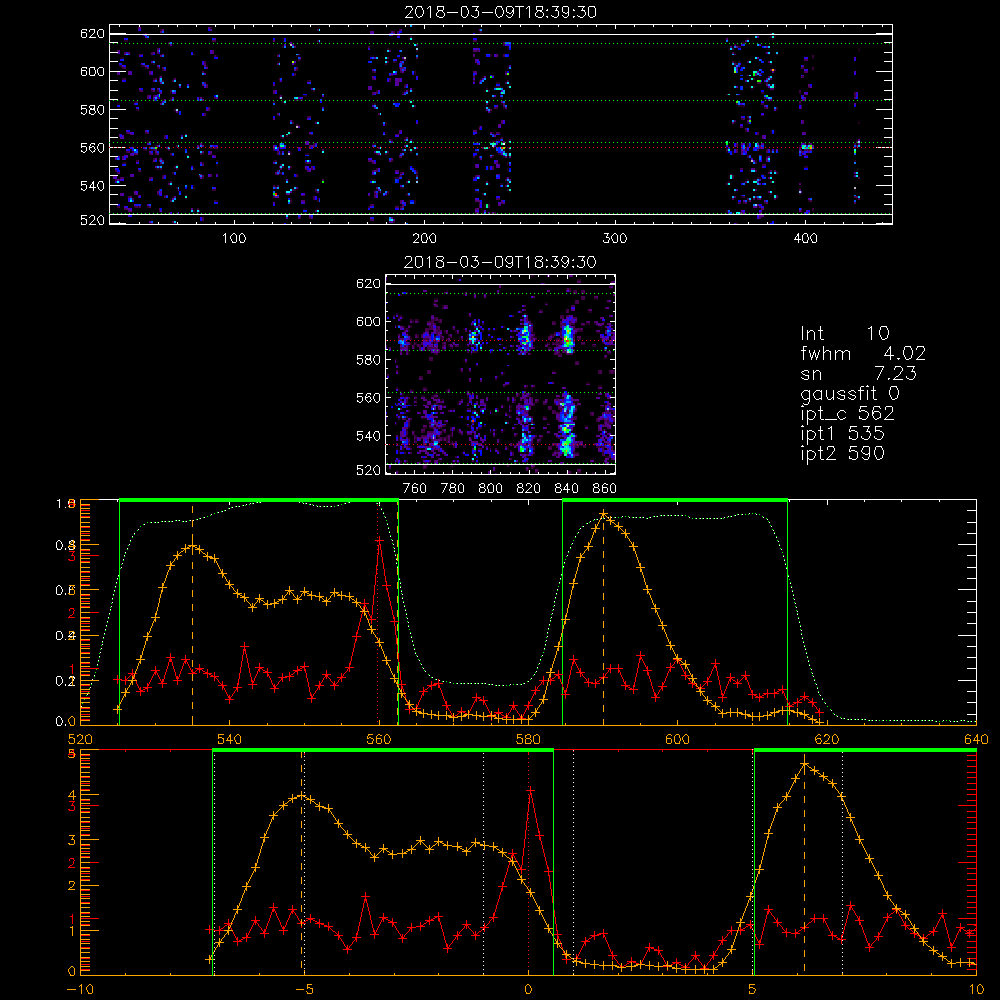Click the red spike peak near 560 in third plot
This screenshot has width=1000, height=1000.
(x=379, y=540)
